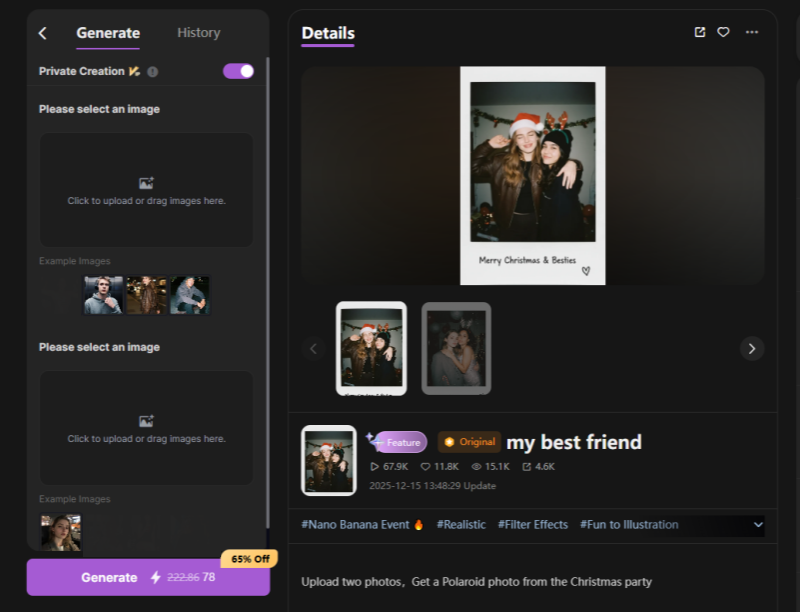
Task: Choose the first example image thumbnail
Action: 103,295
